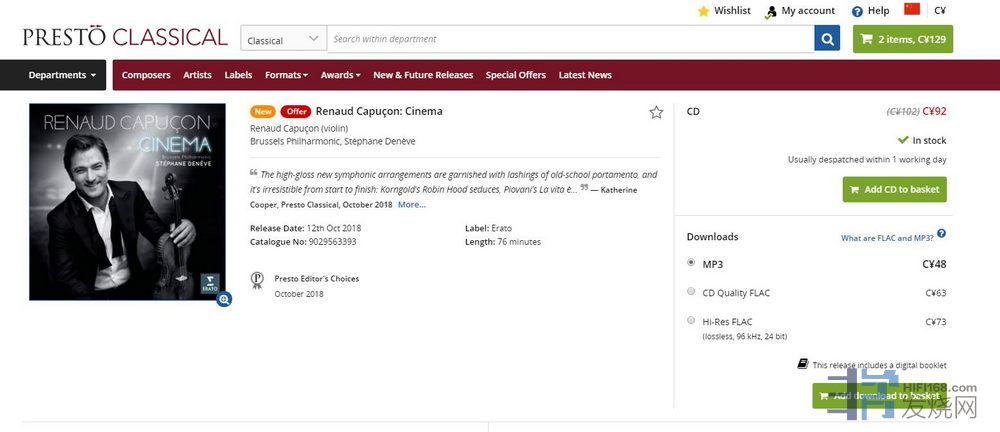Select the MP3 download option
The width and height of the screenshot is (1000, 432).
pos(691,263)
